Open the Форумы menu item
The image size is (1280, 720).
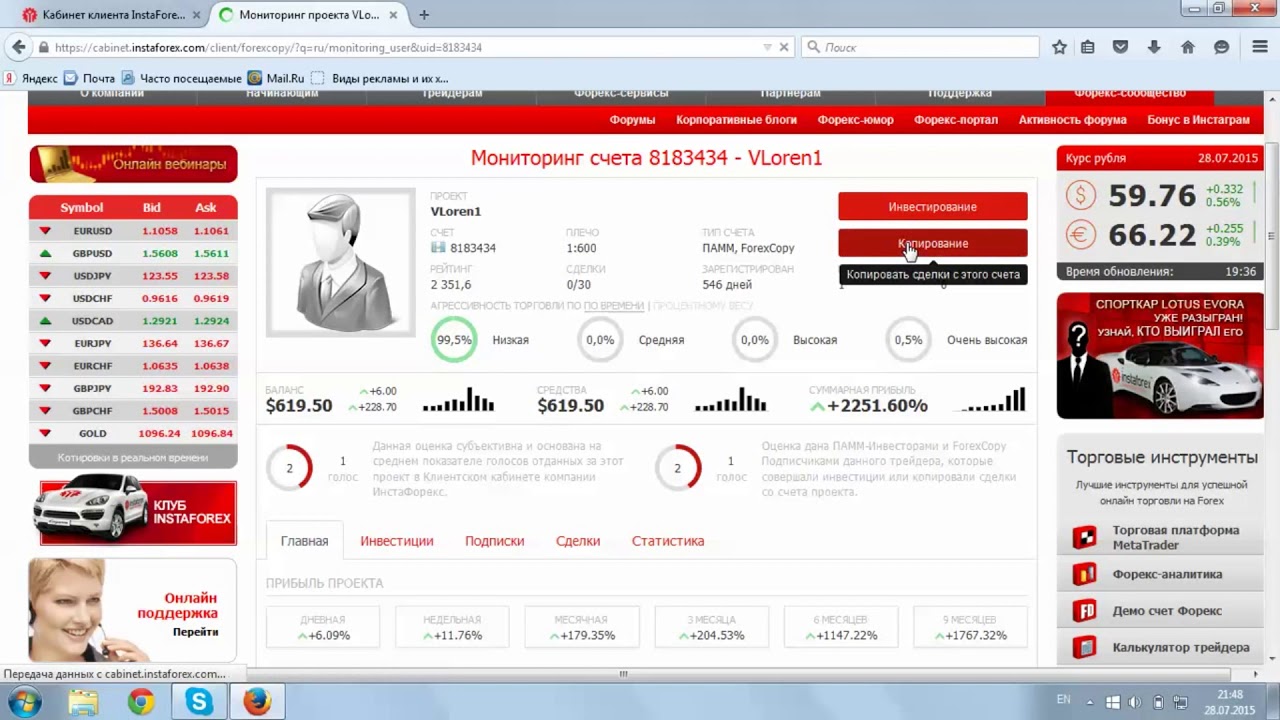(632, 120)
